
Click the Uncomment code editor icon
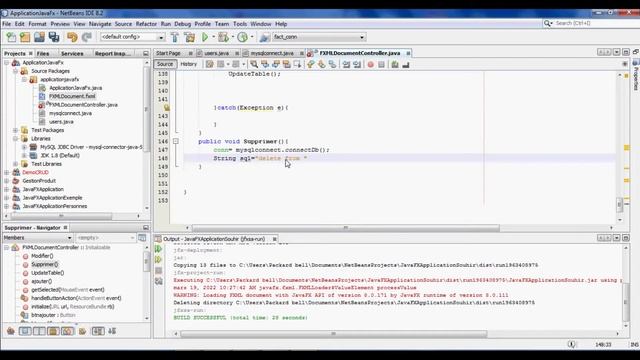click(x=406, y=64)
